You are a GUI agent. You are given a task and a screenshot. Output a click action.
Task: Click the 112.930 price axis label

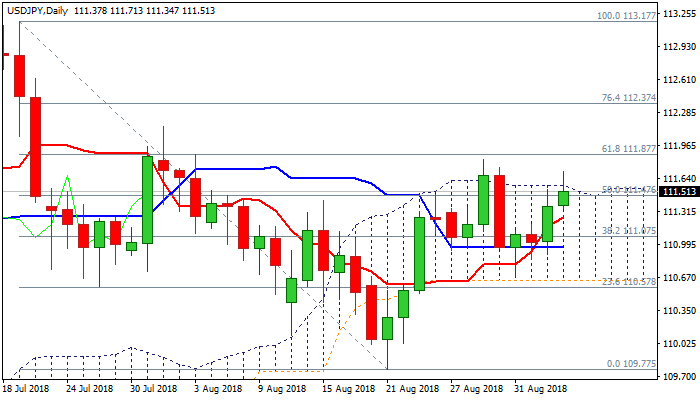(x=679, y=47)
